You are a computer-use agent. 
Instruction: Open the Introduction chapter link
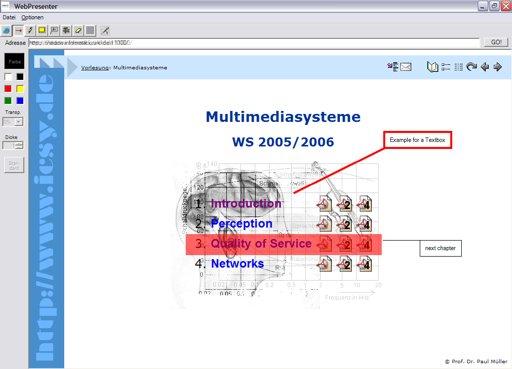click(x=246, y=204)
